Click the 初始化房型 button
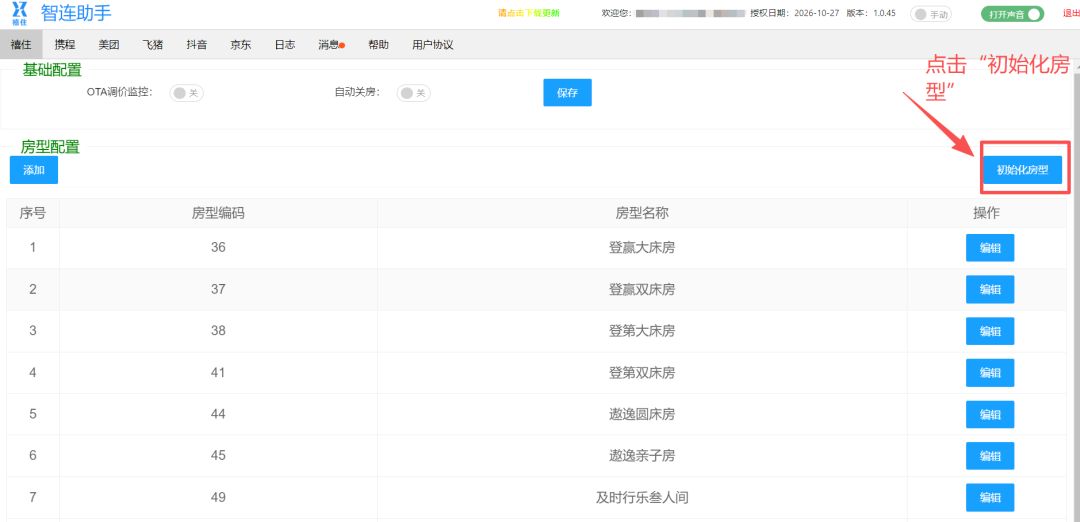The height and width of the screenshot is (522, 1080). point(1022,170)
